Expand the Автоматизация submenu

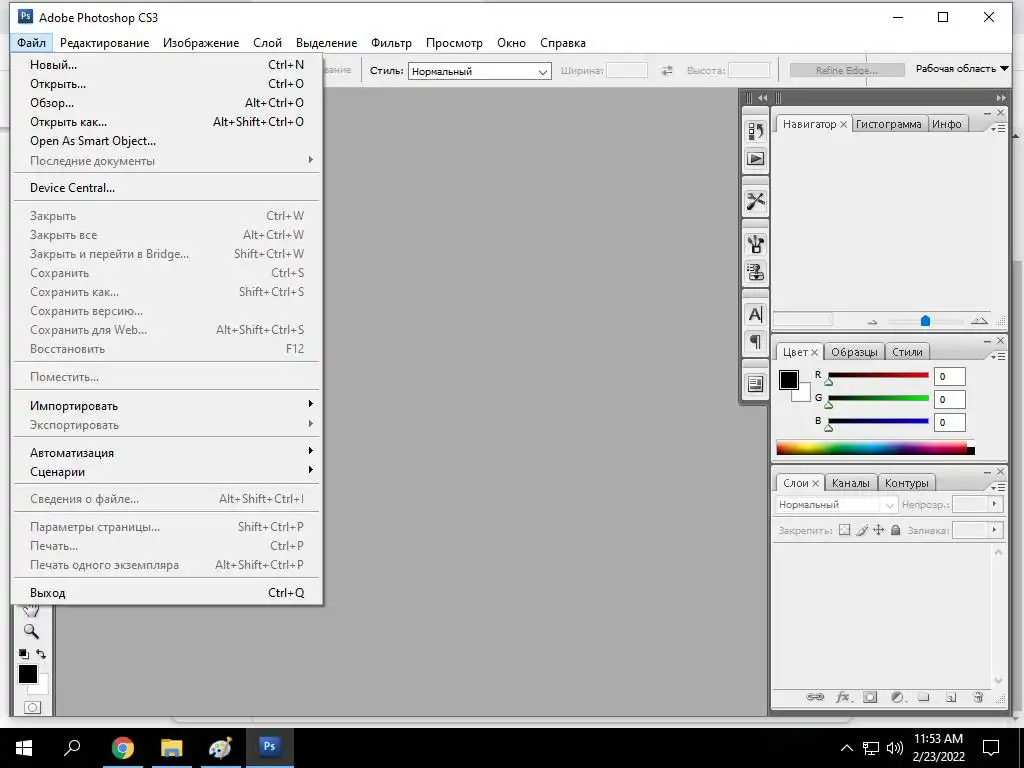167,453
